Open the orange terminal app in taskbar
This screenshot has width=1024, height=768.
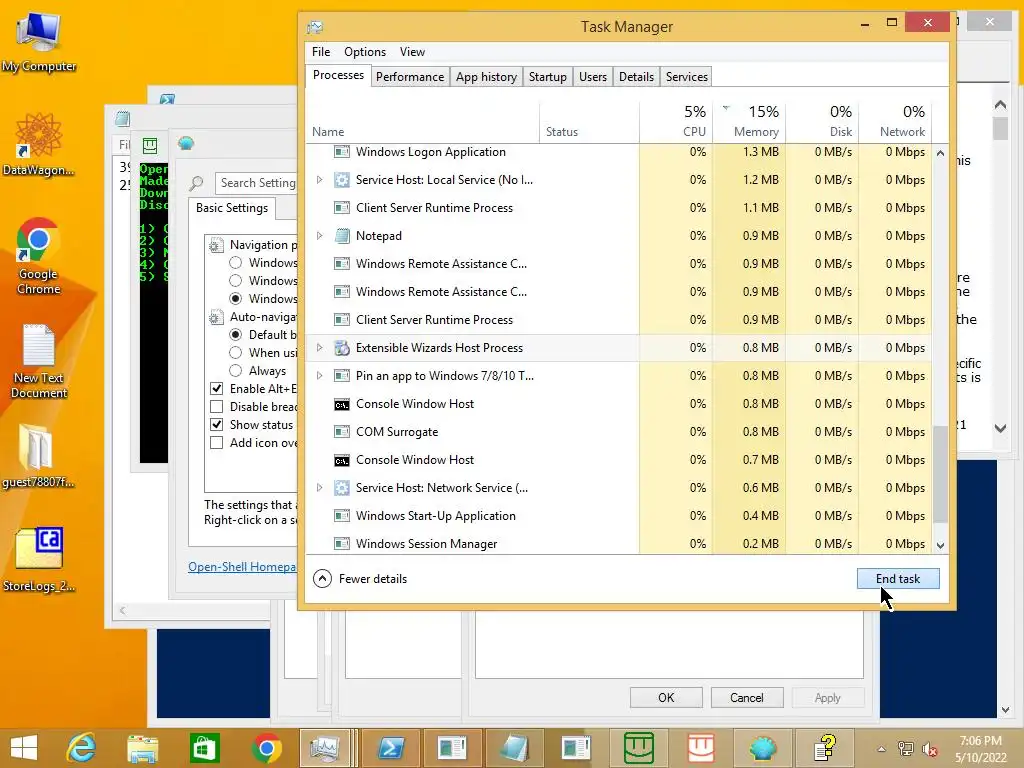(701, 748)
